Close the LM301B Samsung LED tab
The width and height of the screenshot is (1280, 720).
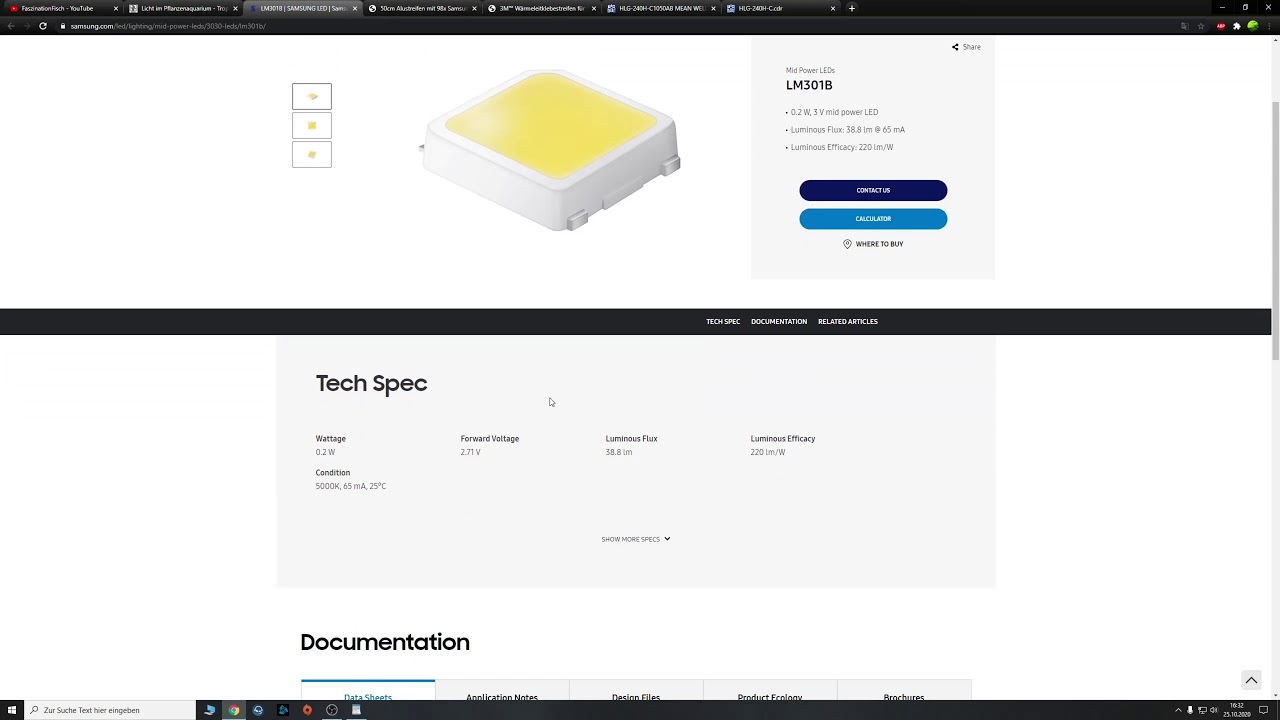pos(354,8)
